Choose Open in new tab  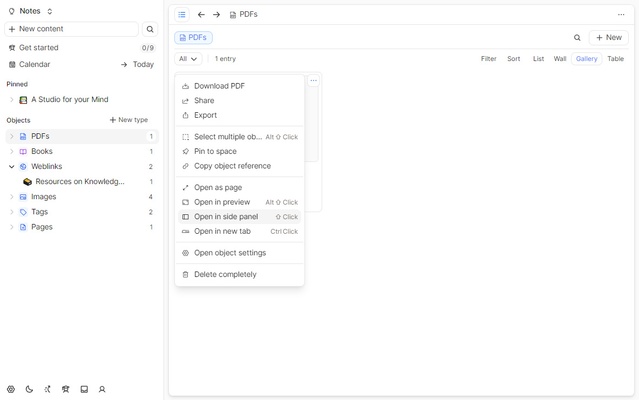pos(240,231)
